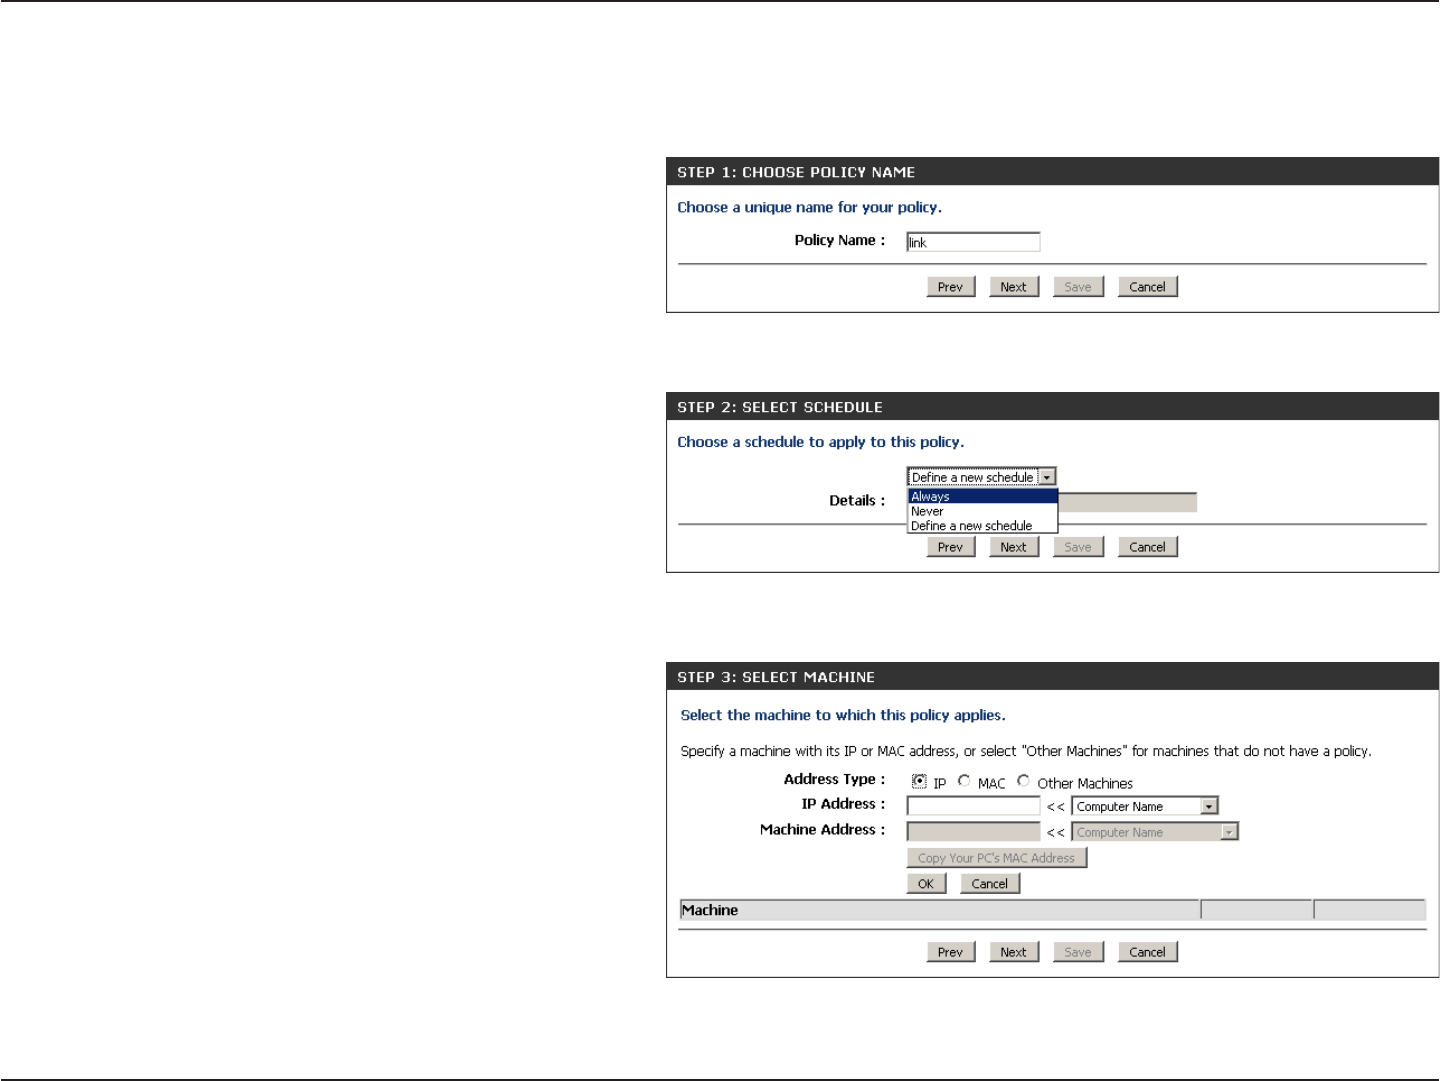The width and height of the screenshot is (1440, 1081).
Task: Click bottom Cancel button beside Save in Step 3
Action: click(1147, 952)
